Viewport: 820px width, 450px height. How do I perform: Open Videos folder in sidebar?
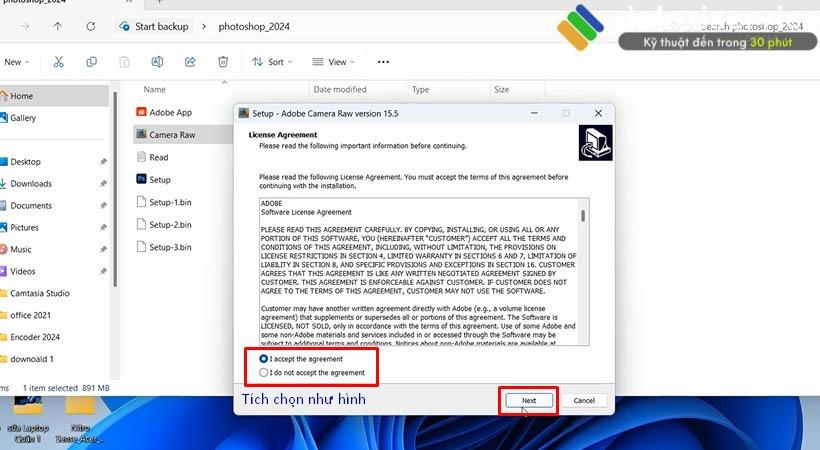22,272
